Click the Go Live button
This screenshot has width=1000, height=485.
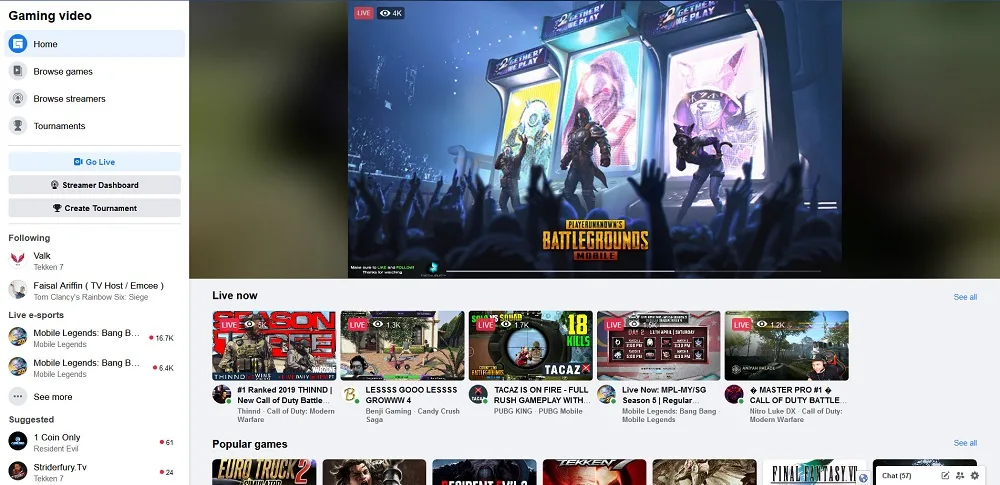coord(94,161)
